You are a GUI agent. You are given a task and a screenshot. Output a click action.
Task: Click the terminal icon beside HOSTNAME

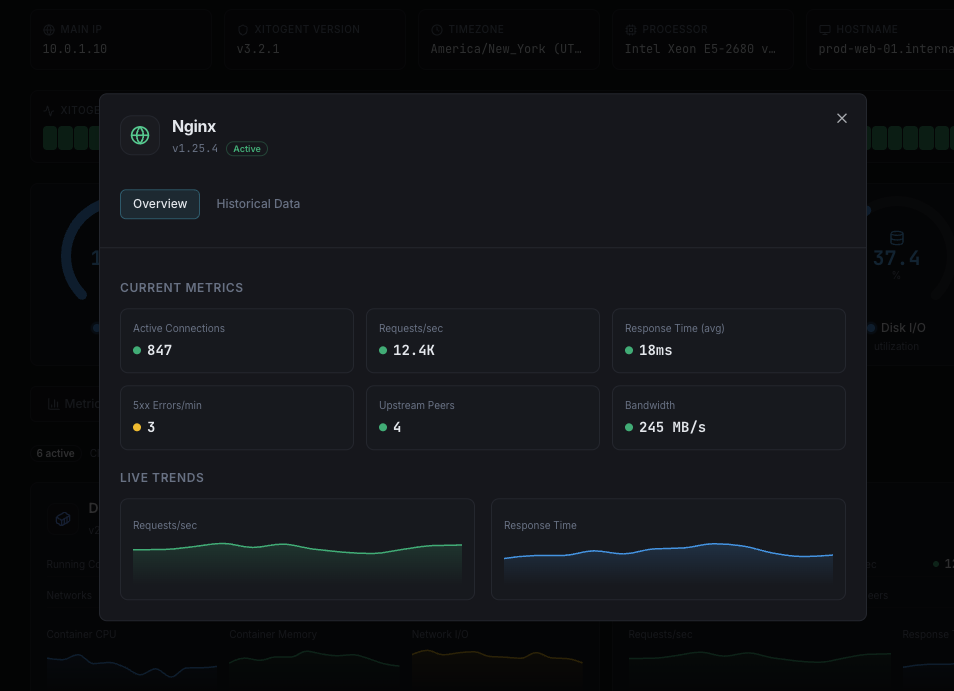(x=824, y=29)
